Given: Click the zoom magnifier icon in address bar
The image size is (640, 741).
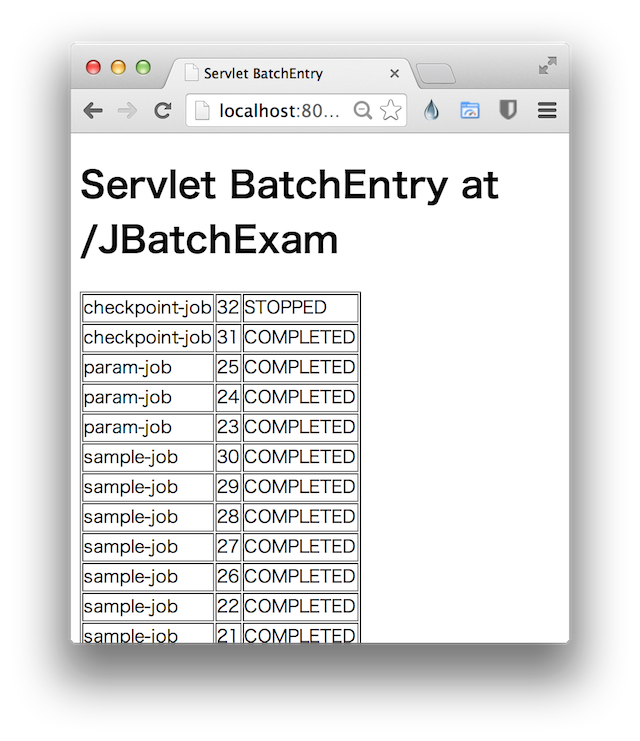Looking at the screenshot, I should [363, 111].
